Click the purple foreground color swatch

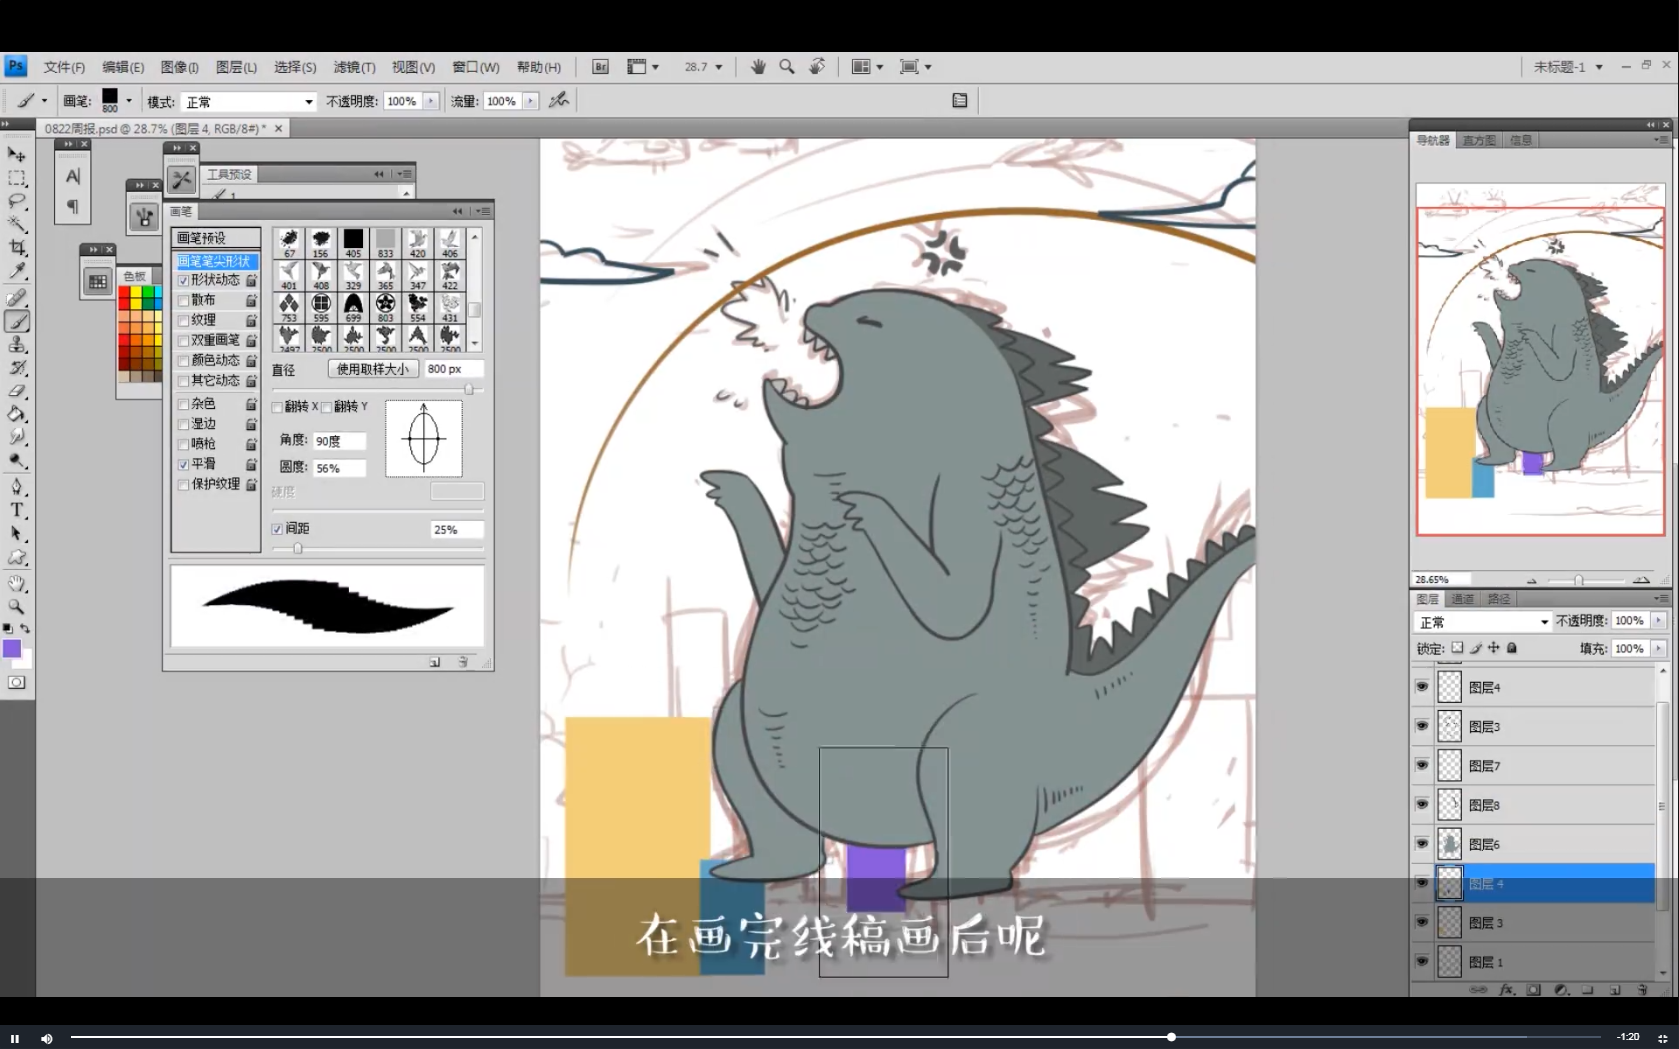(x=12, y=649)
